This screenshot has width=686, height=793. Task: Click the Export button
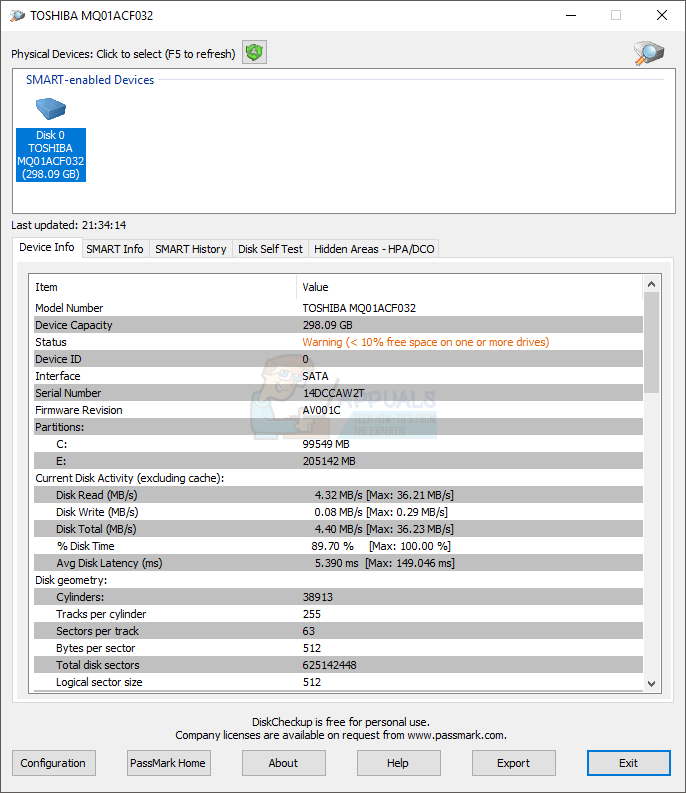click(x=513, y=763)
